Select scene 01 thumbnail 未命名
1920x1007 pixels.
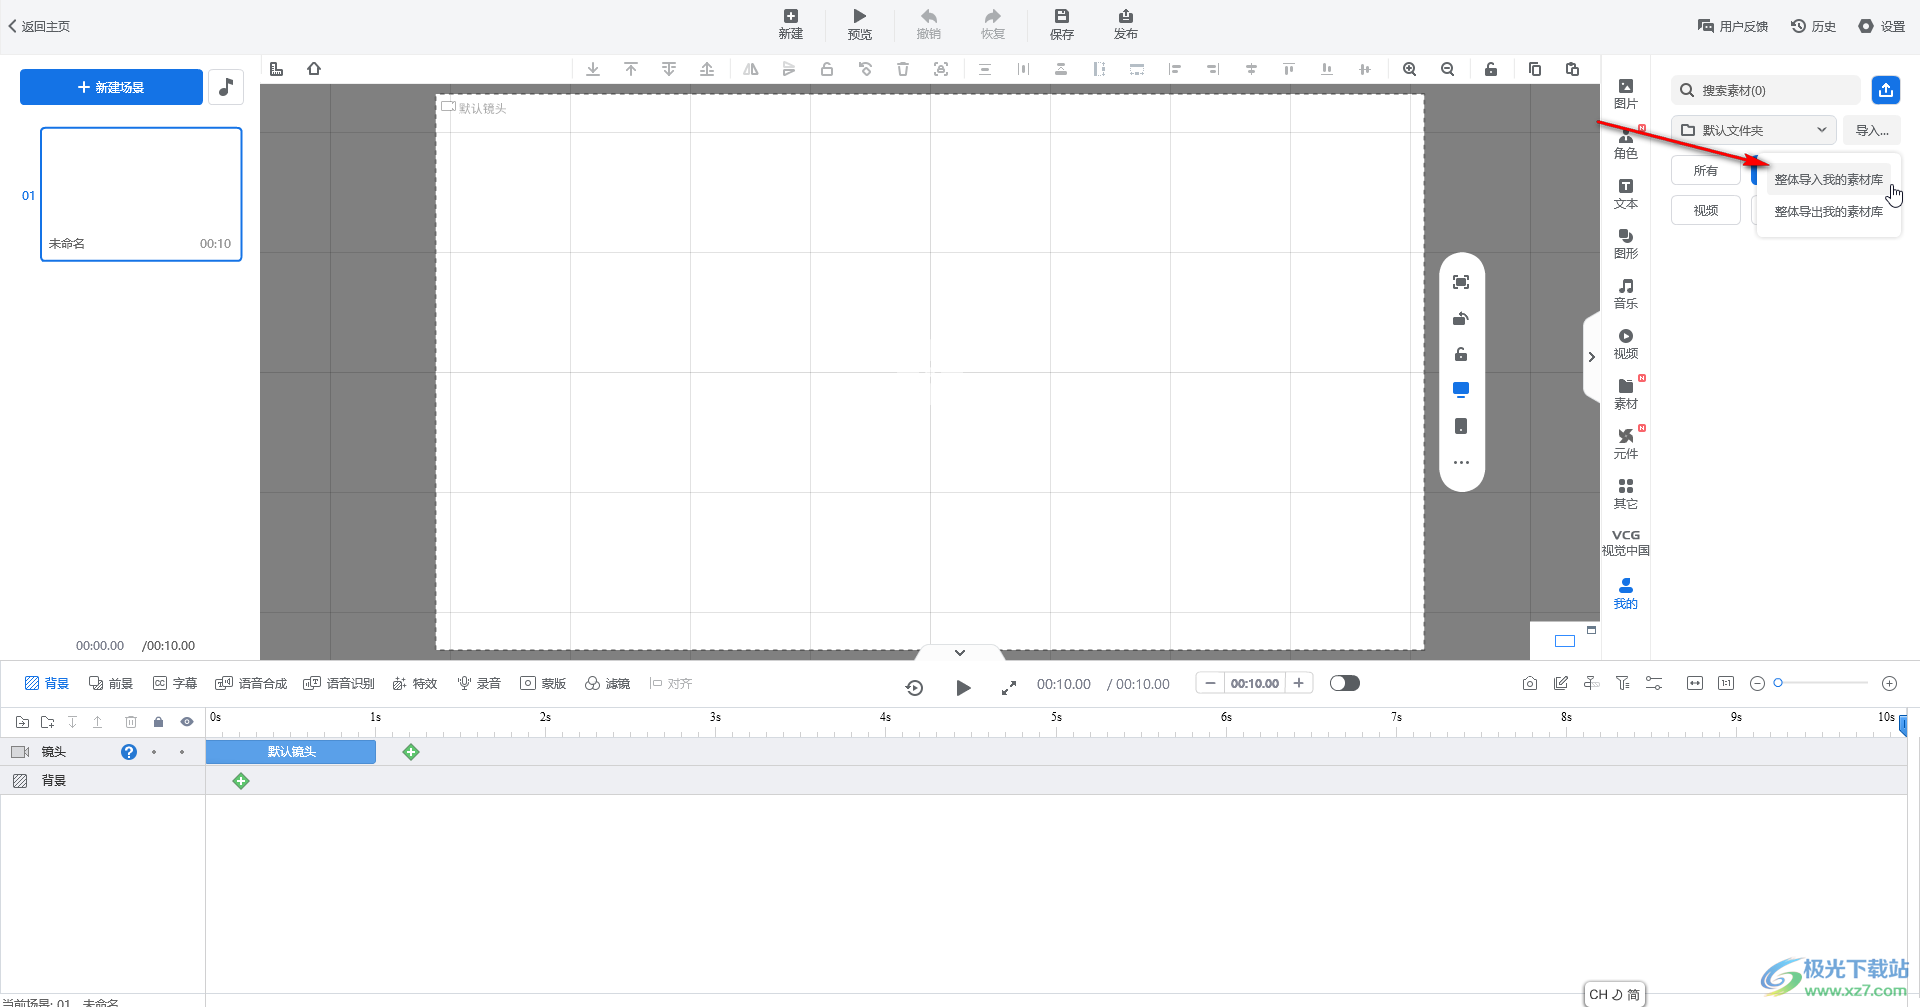[x=141, y=194]
